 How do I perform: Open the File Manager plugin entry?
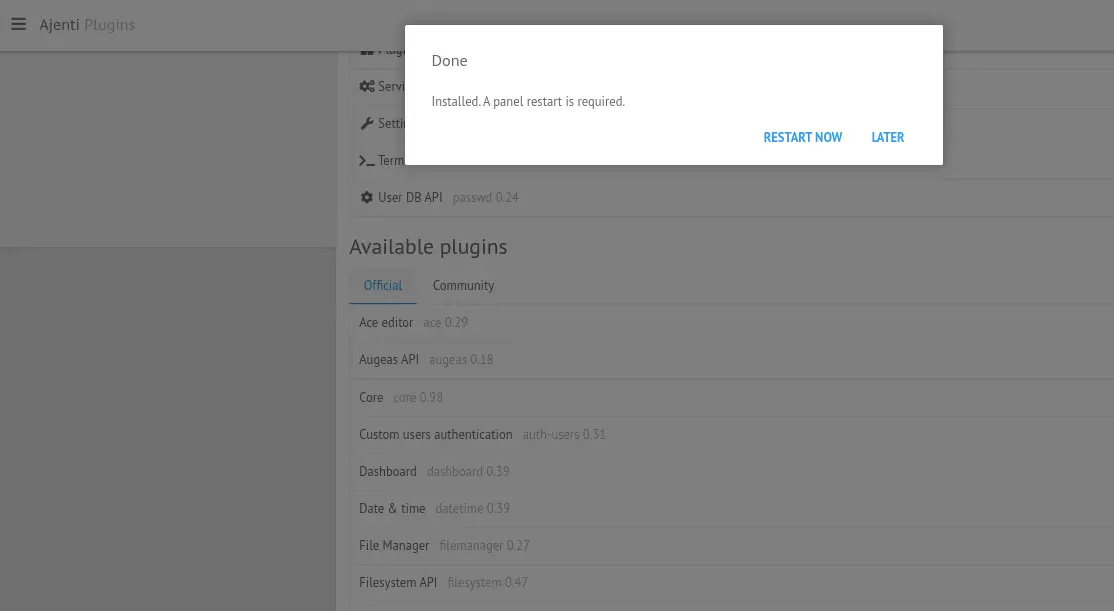coord(394,546)
